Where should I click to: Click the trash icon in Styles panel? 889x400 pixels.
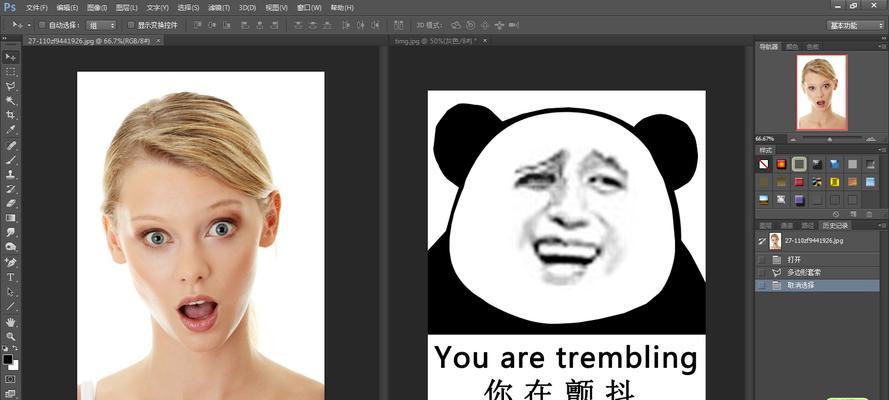coord(869,214)
